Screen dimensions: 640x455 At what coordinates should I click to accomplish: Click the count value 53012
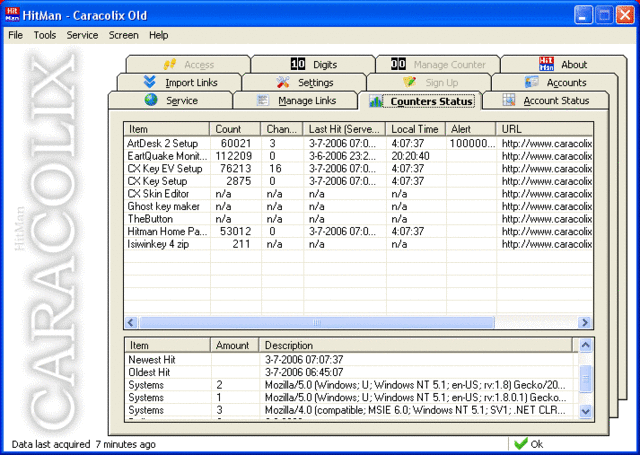pyautogui.click(x=236, y=231)
